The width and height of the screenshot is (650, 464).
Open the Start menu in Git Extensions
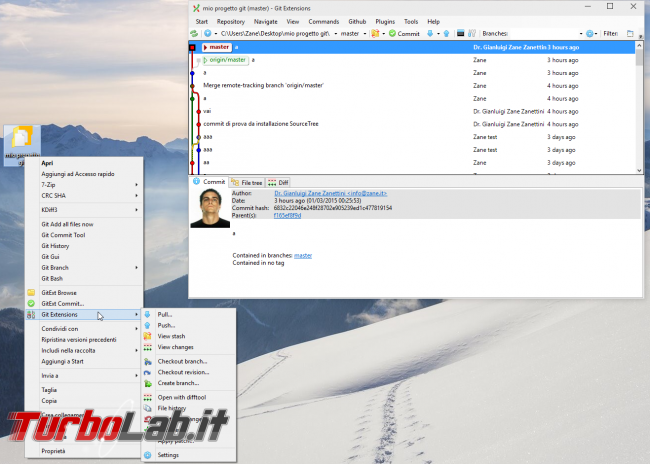point(201,22)
